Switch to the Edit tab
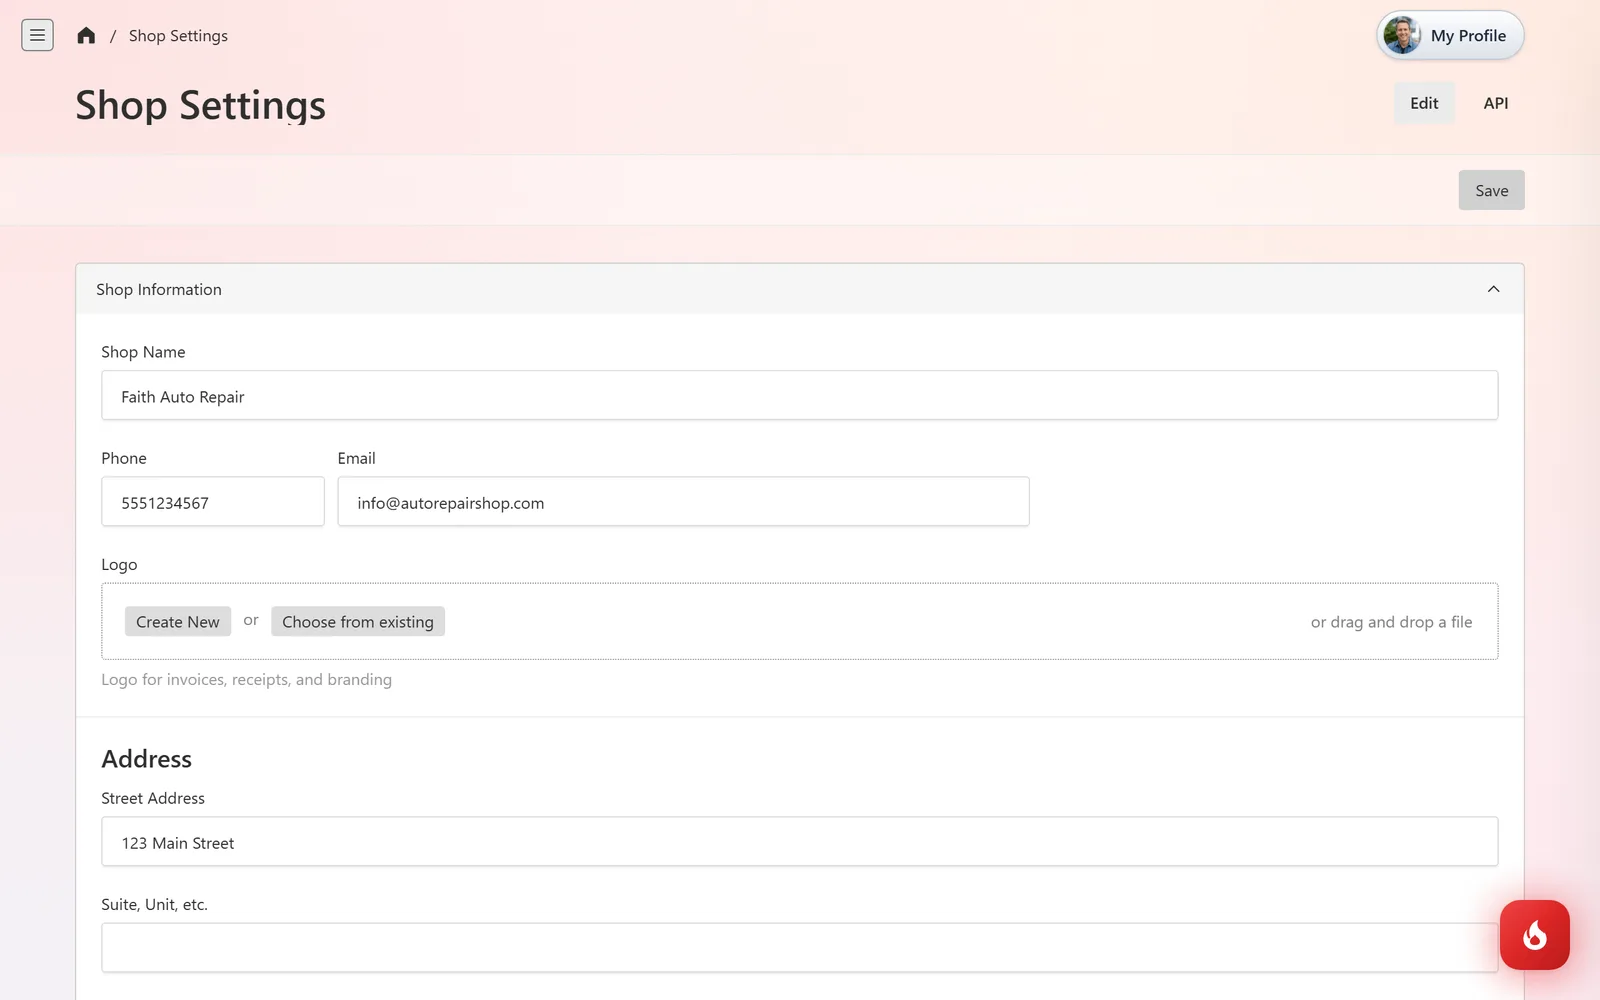The width and height of the screenshot is (1600, 1000). tap(1424, 103)
